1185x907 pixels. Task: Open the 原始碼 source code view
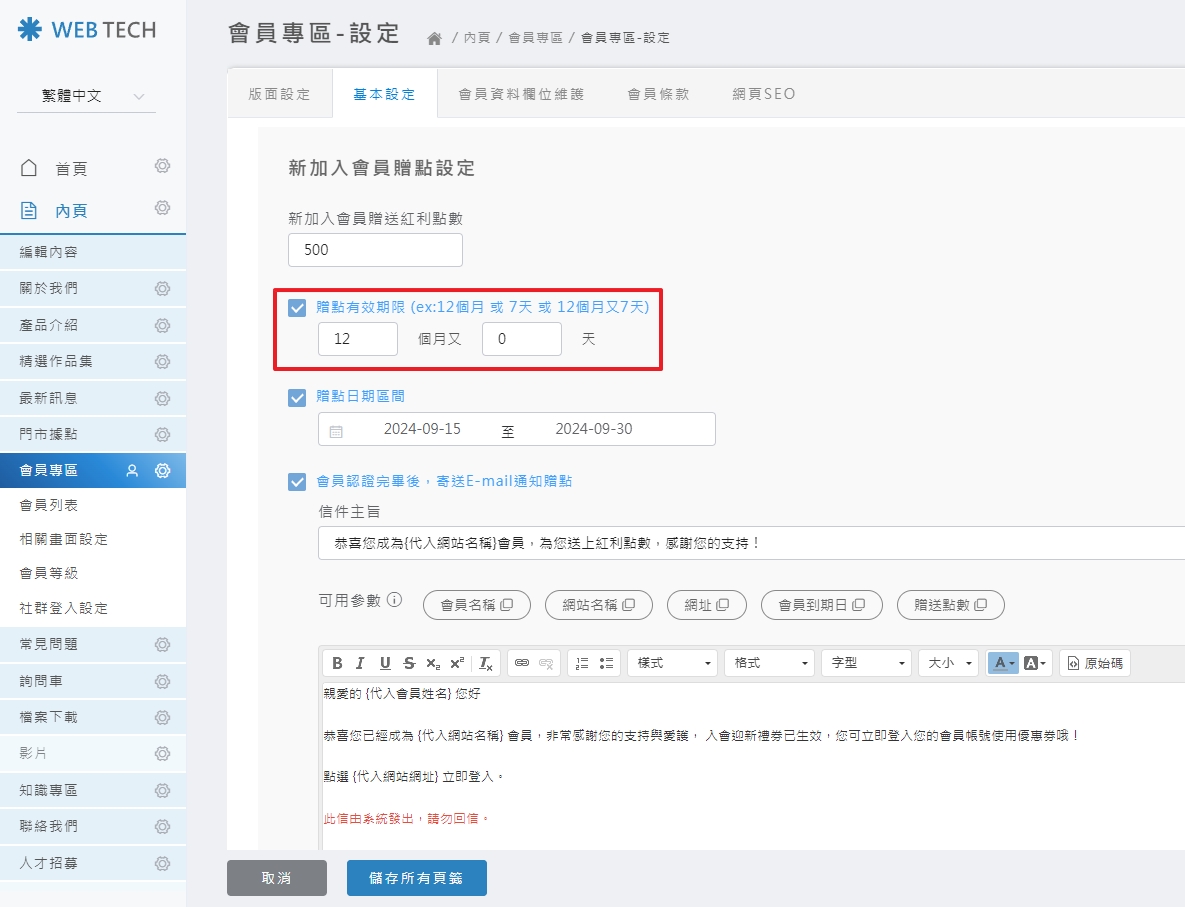(1095, 662)
